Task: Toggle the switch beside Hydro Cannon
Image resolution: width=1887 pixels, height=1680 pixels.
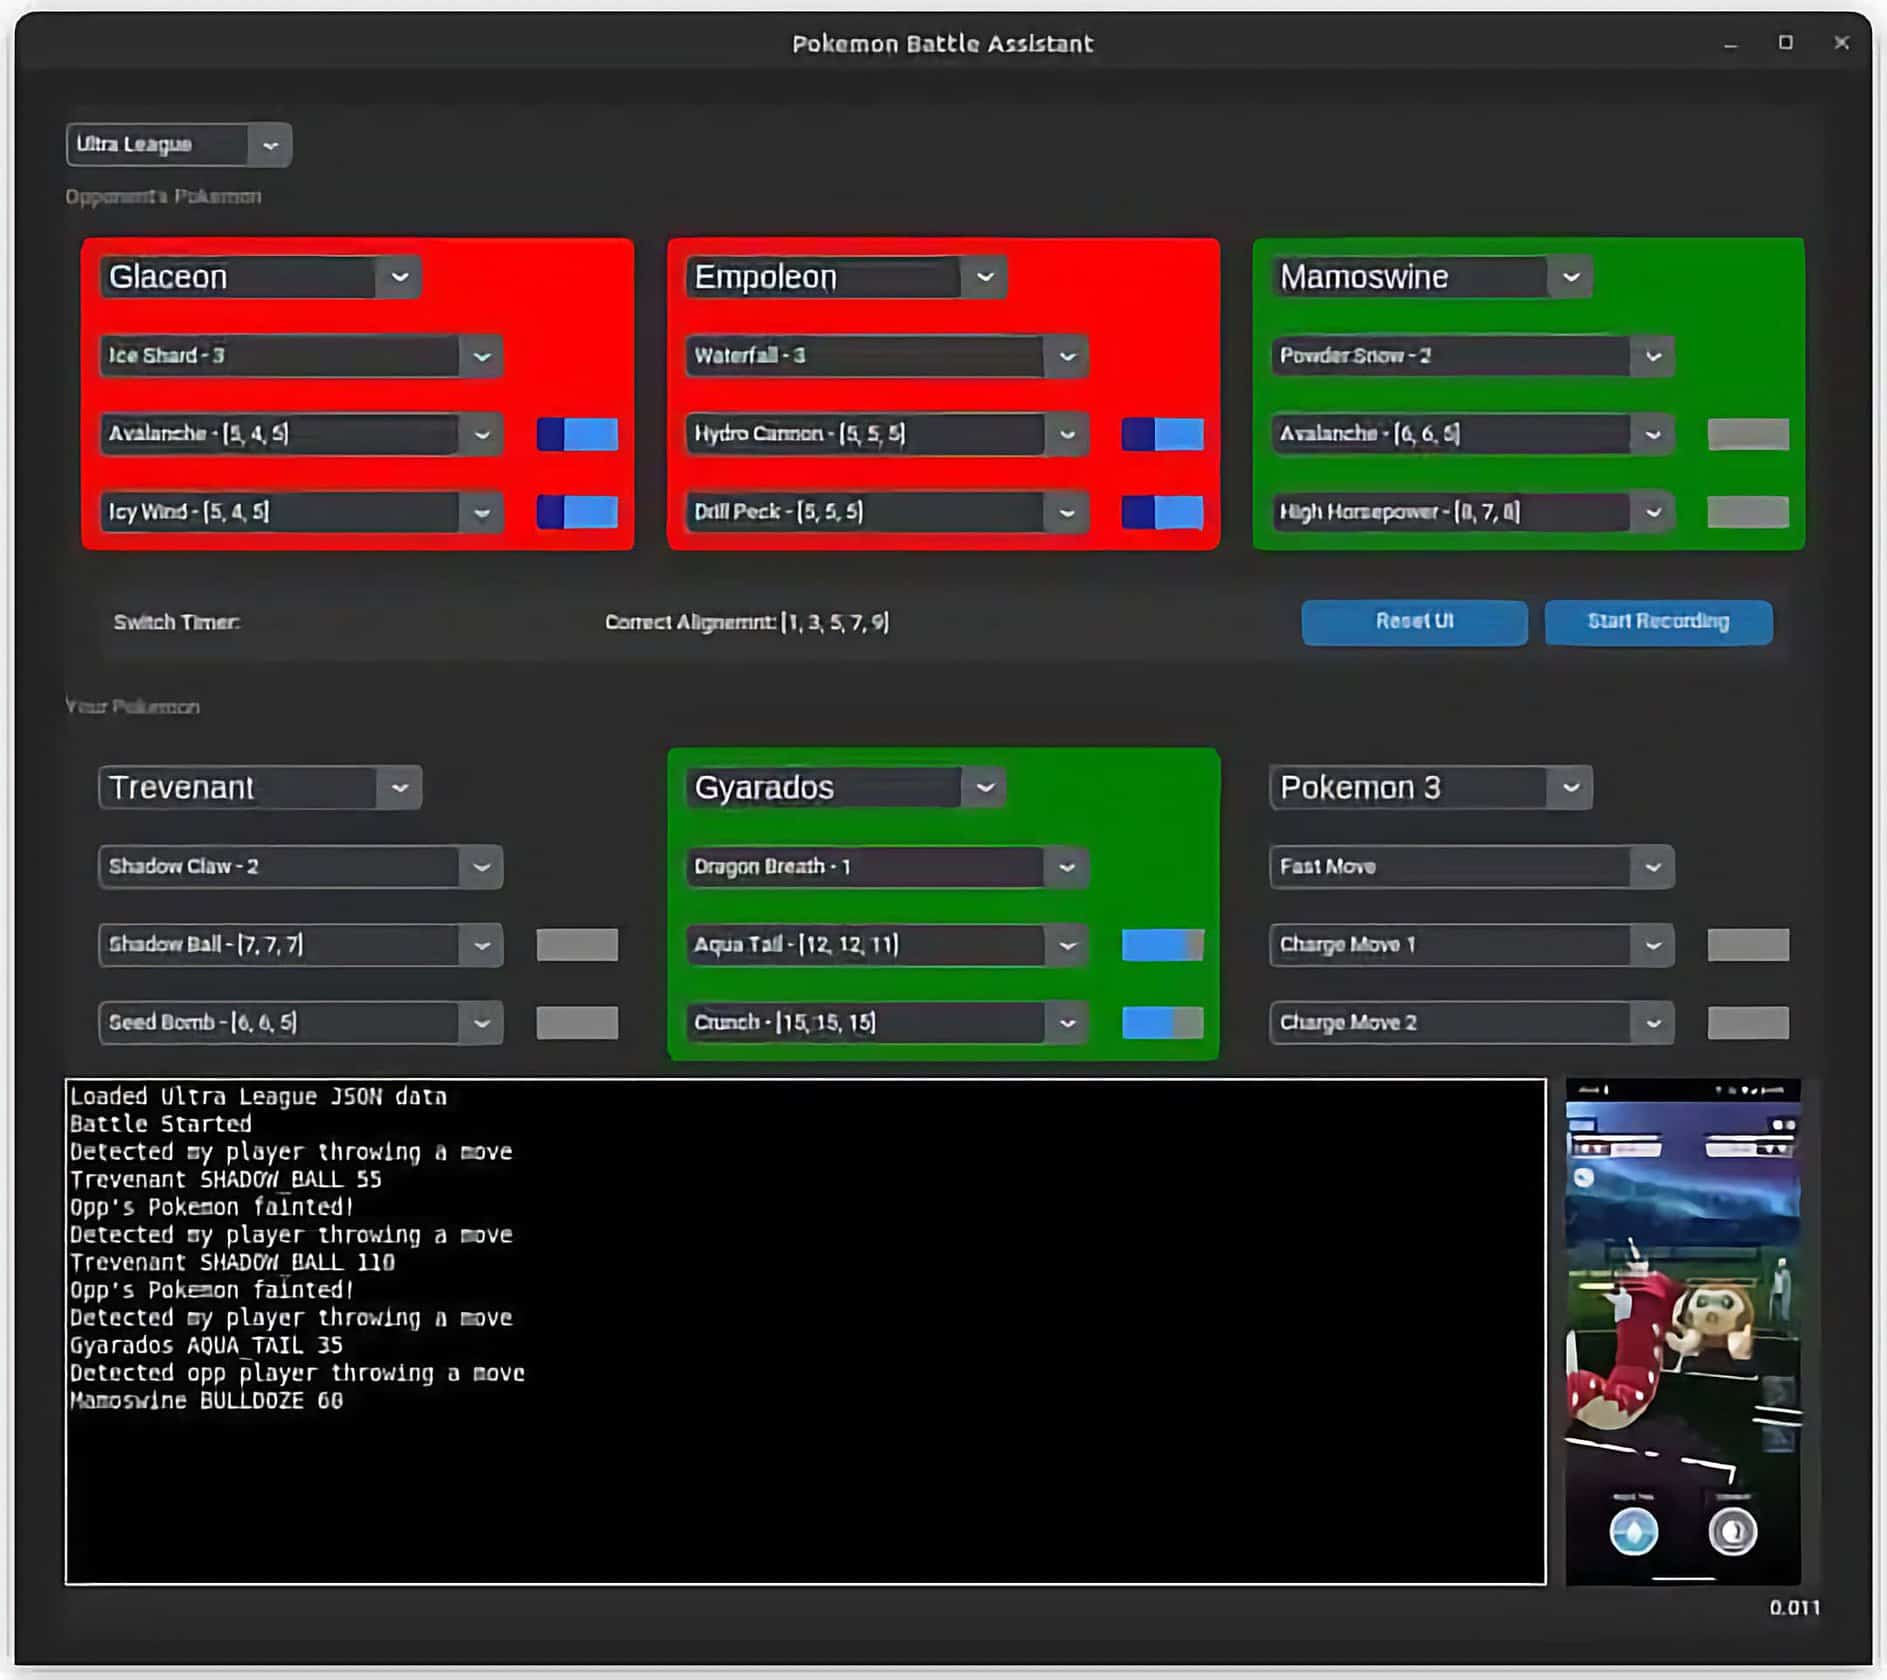Action: pyautogui.click(x=1163, y=434)
